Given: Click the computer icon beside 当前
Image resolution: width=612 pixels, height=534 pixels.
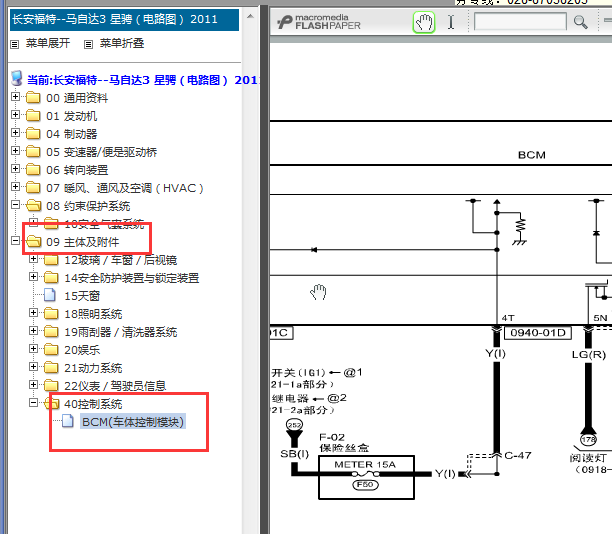Looking at the screenshot, I should click(17, 78).
